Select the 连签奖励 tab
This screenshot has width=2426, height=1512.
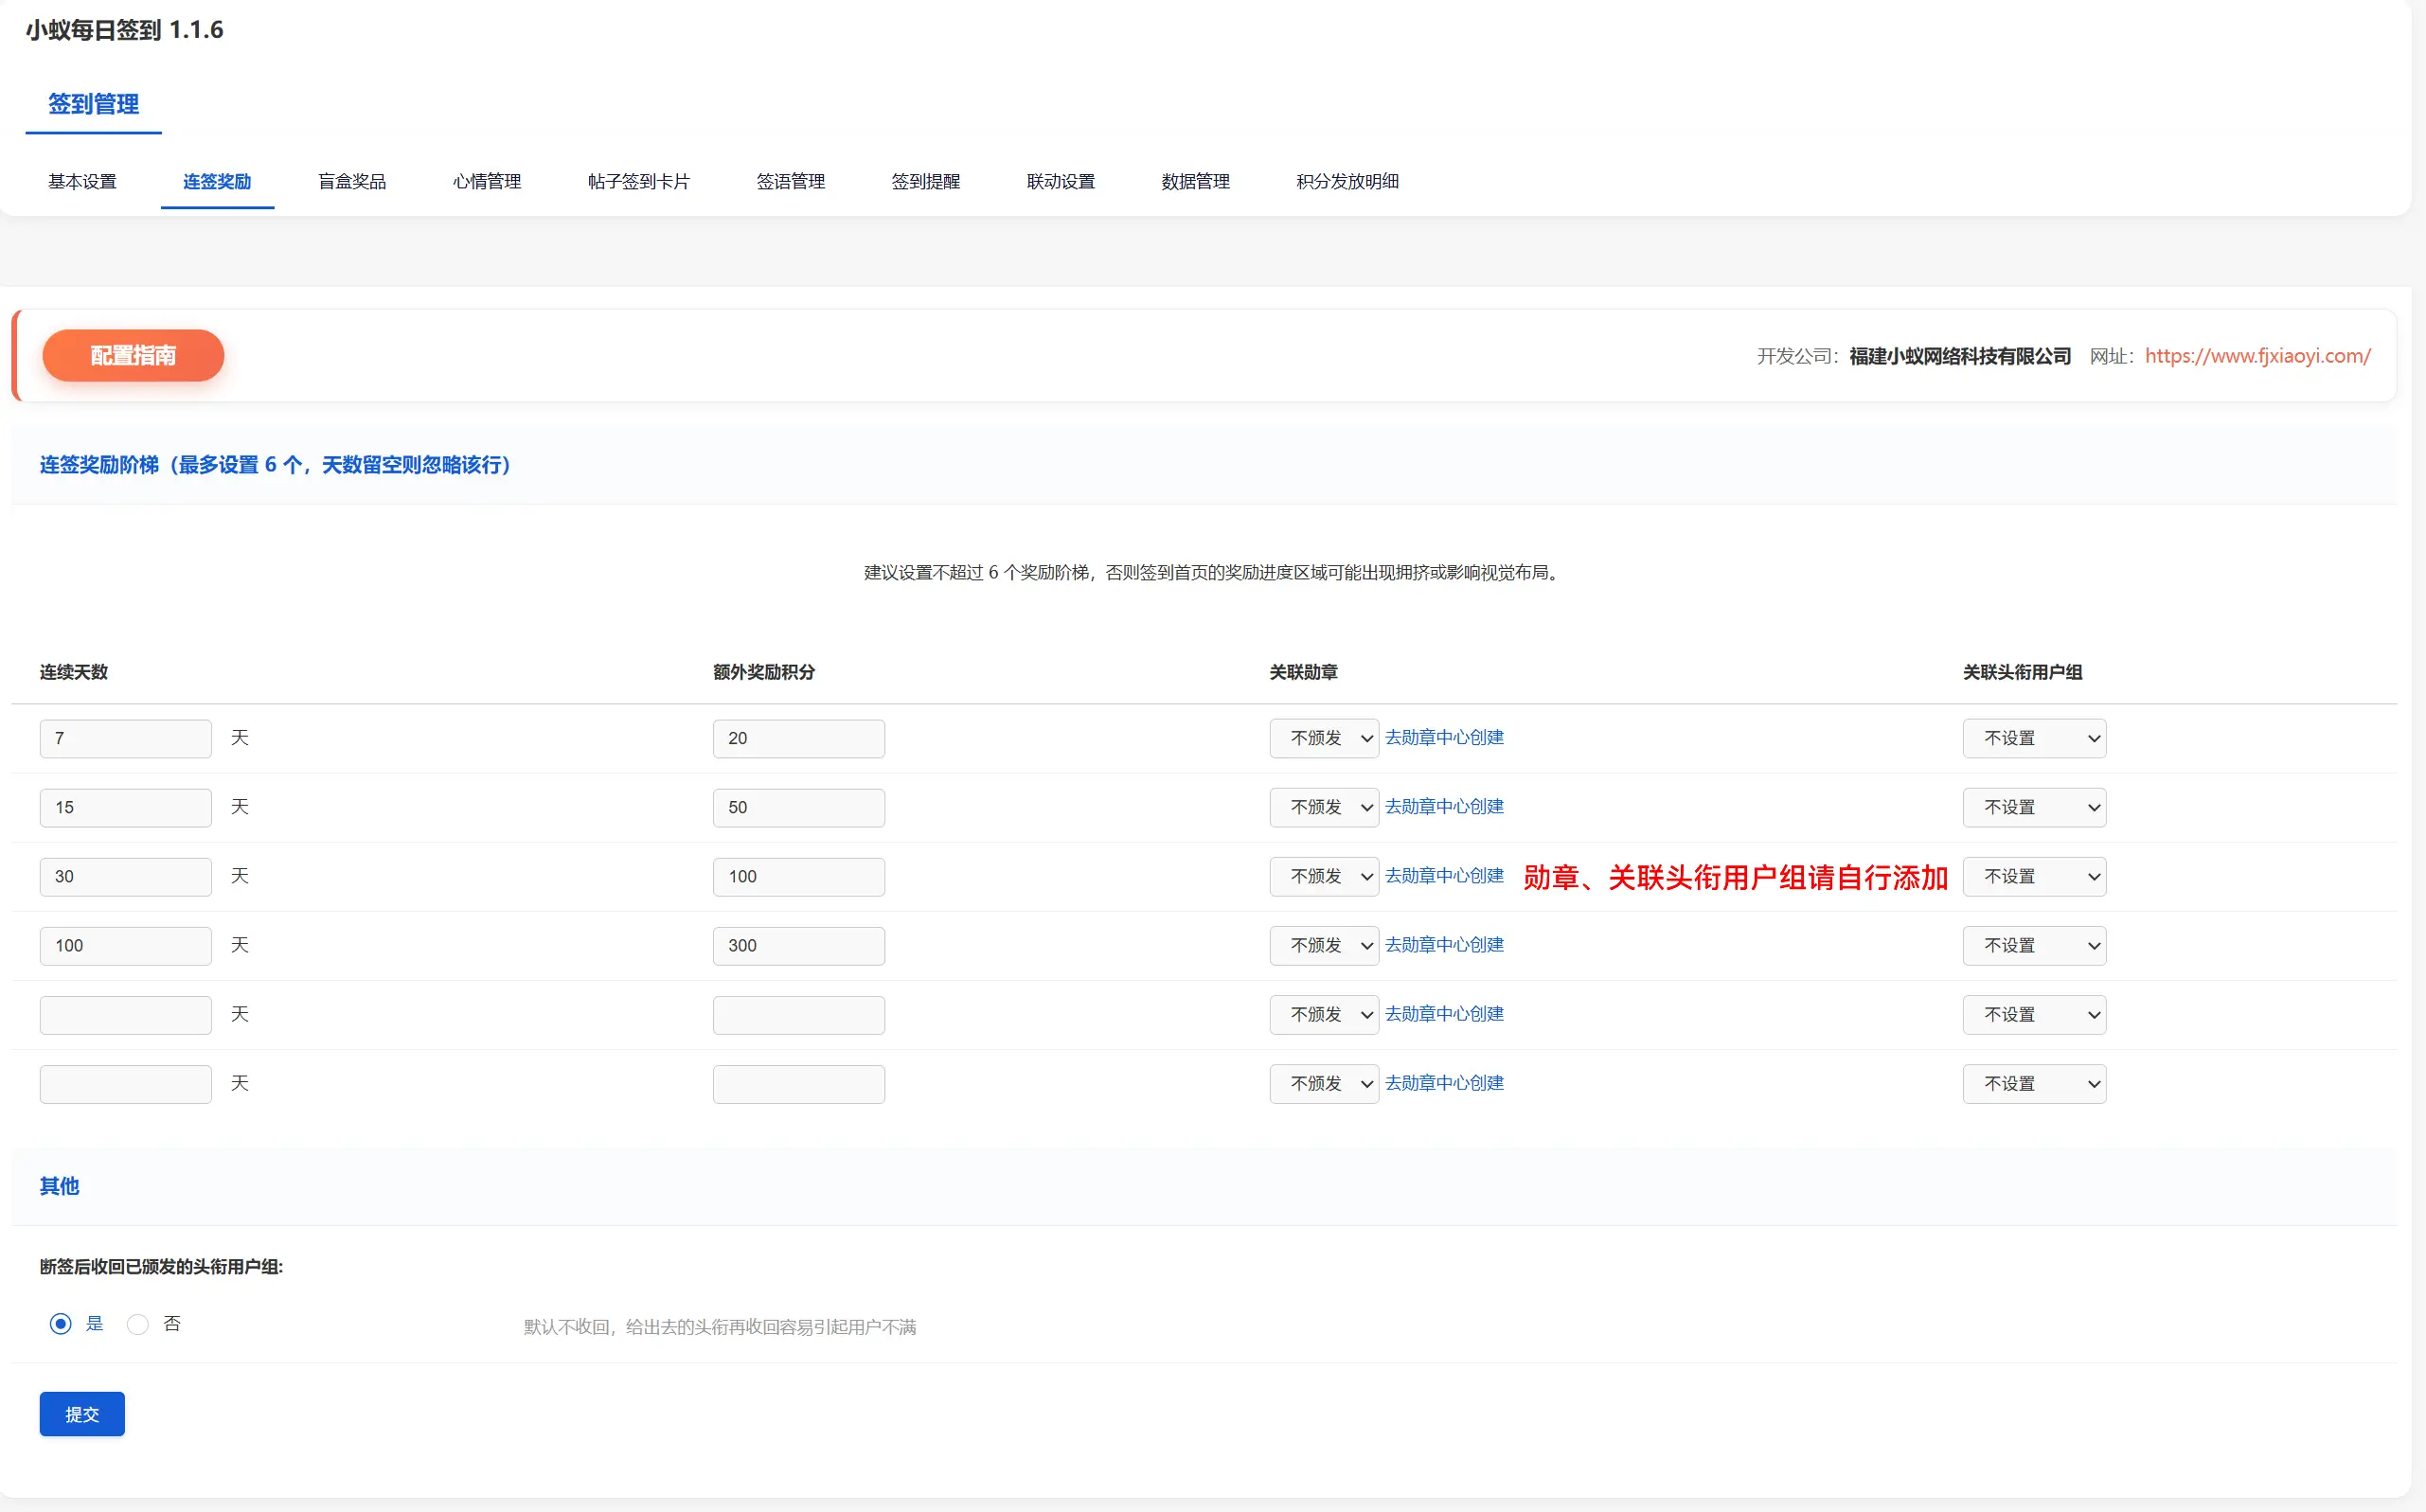point(217,181)
